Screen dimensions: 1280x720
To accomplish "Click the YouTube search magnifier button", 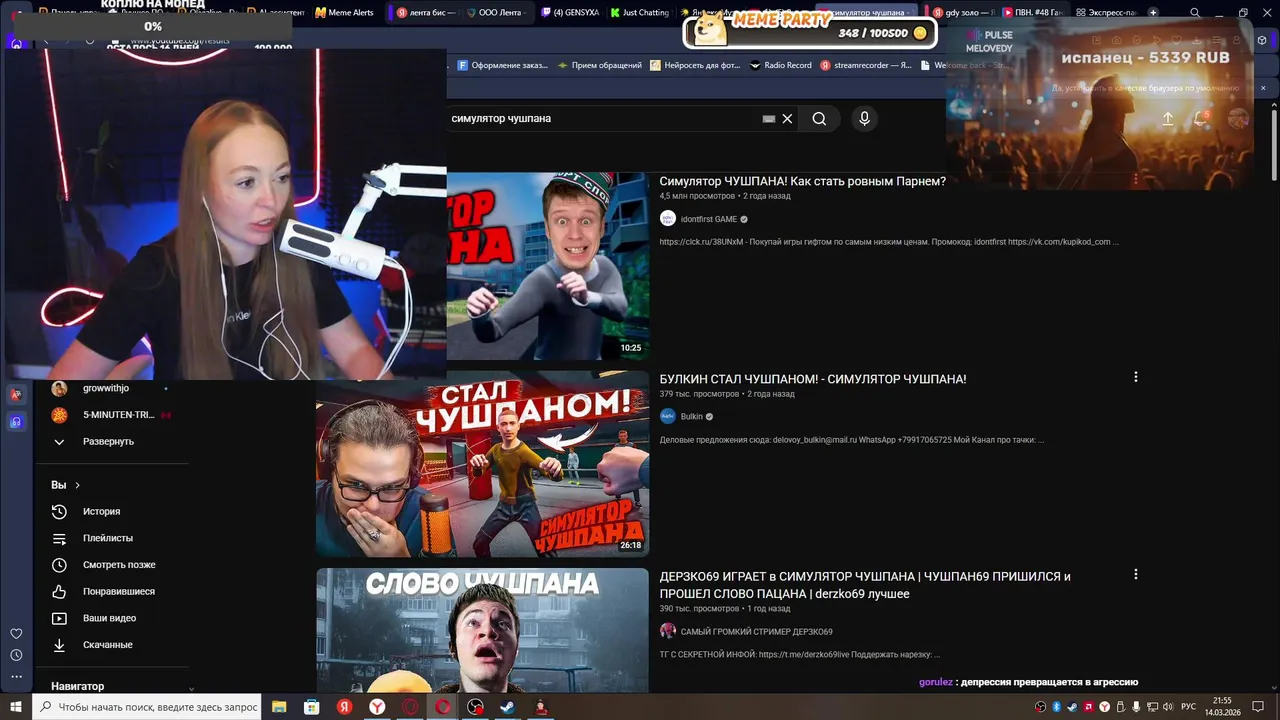I will pos(819,118).
